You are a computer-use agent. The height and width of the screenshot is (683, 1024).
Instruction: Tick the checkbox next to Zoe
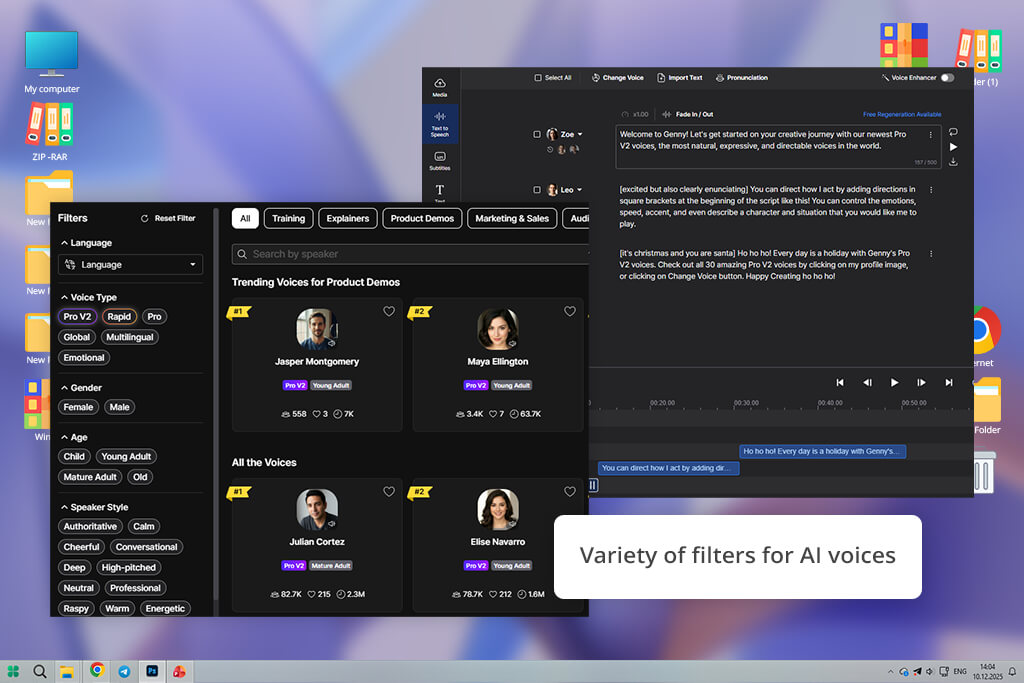537,134
